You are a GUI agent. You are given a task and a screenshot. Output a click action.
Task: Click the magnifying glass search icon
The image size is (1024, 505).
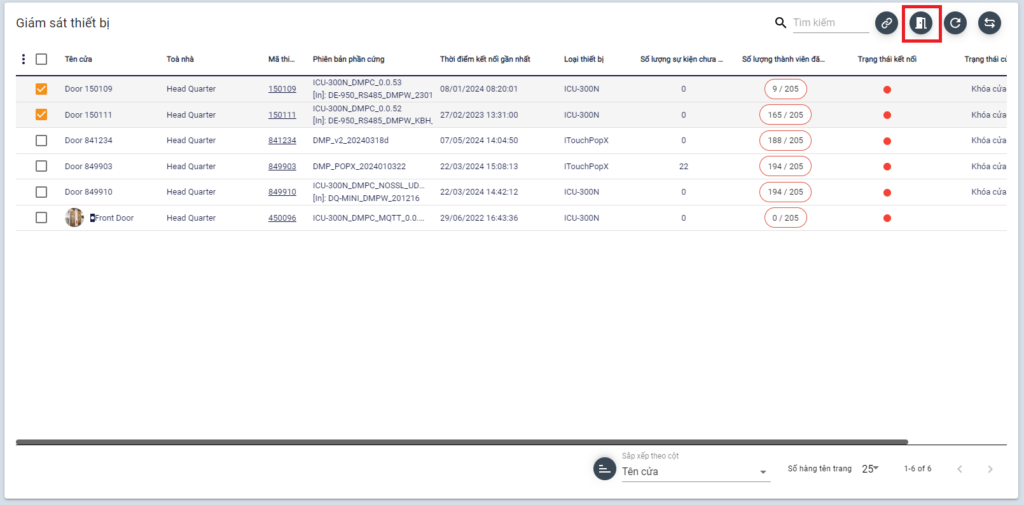(781, 23)
